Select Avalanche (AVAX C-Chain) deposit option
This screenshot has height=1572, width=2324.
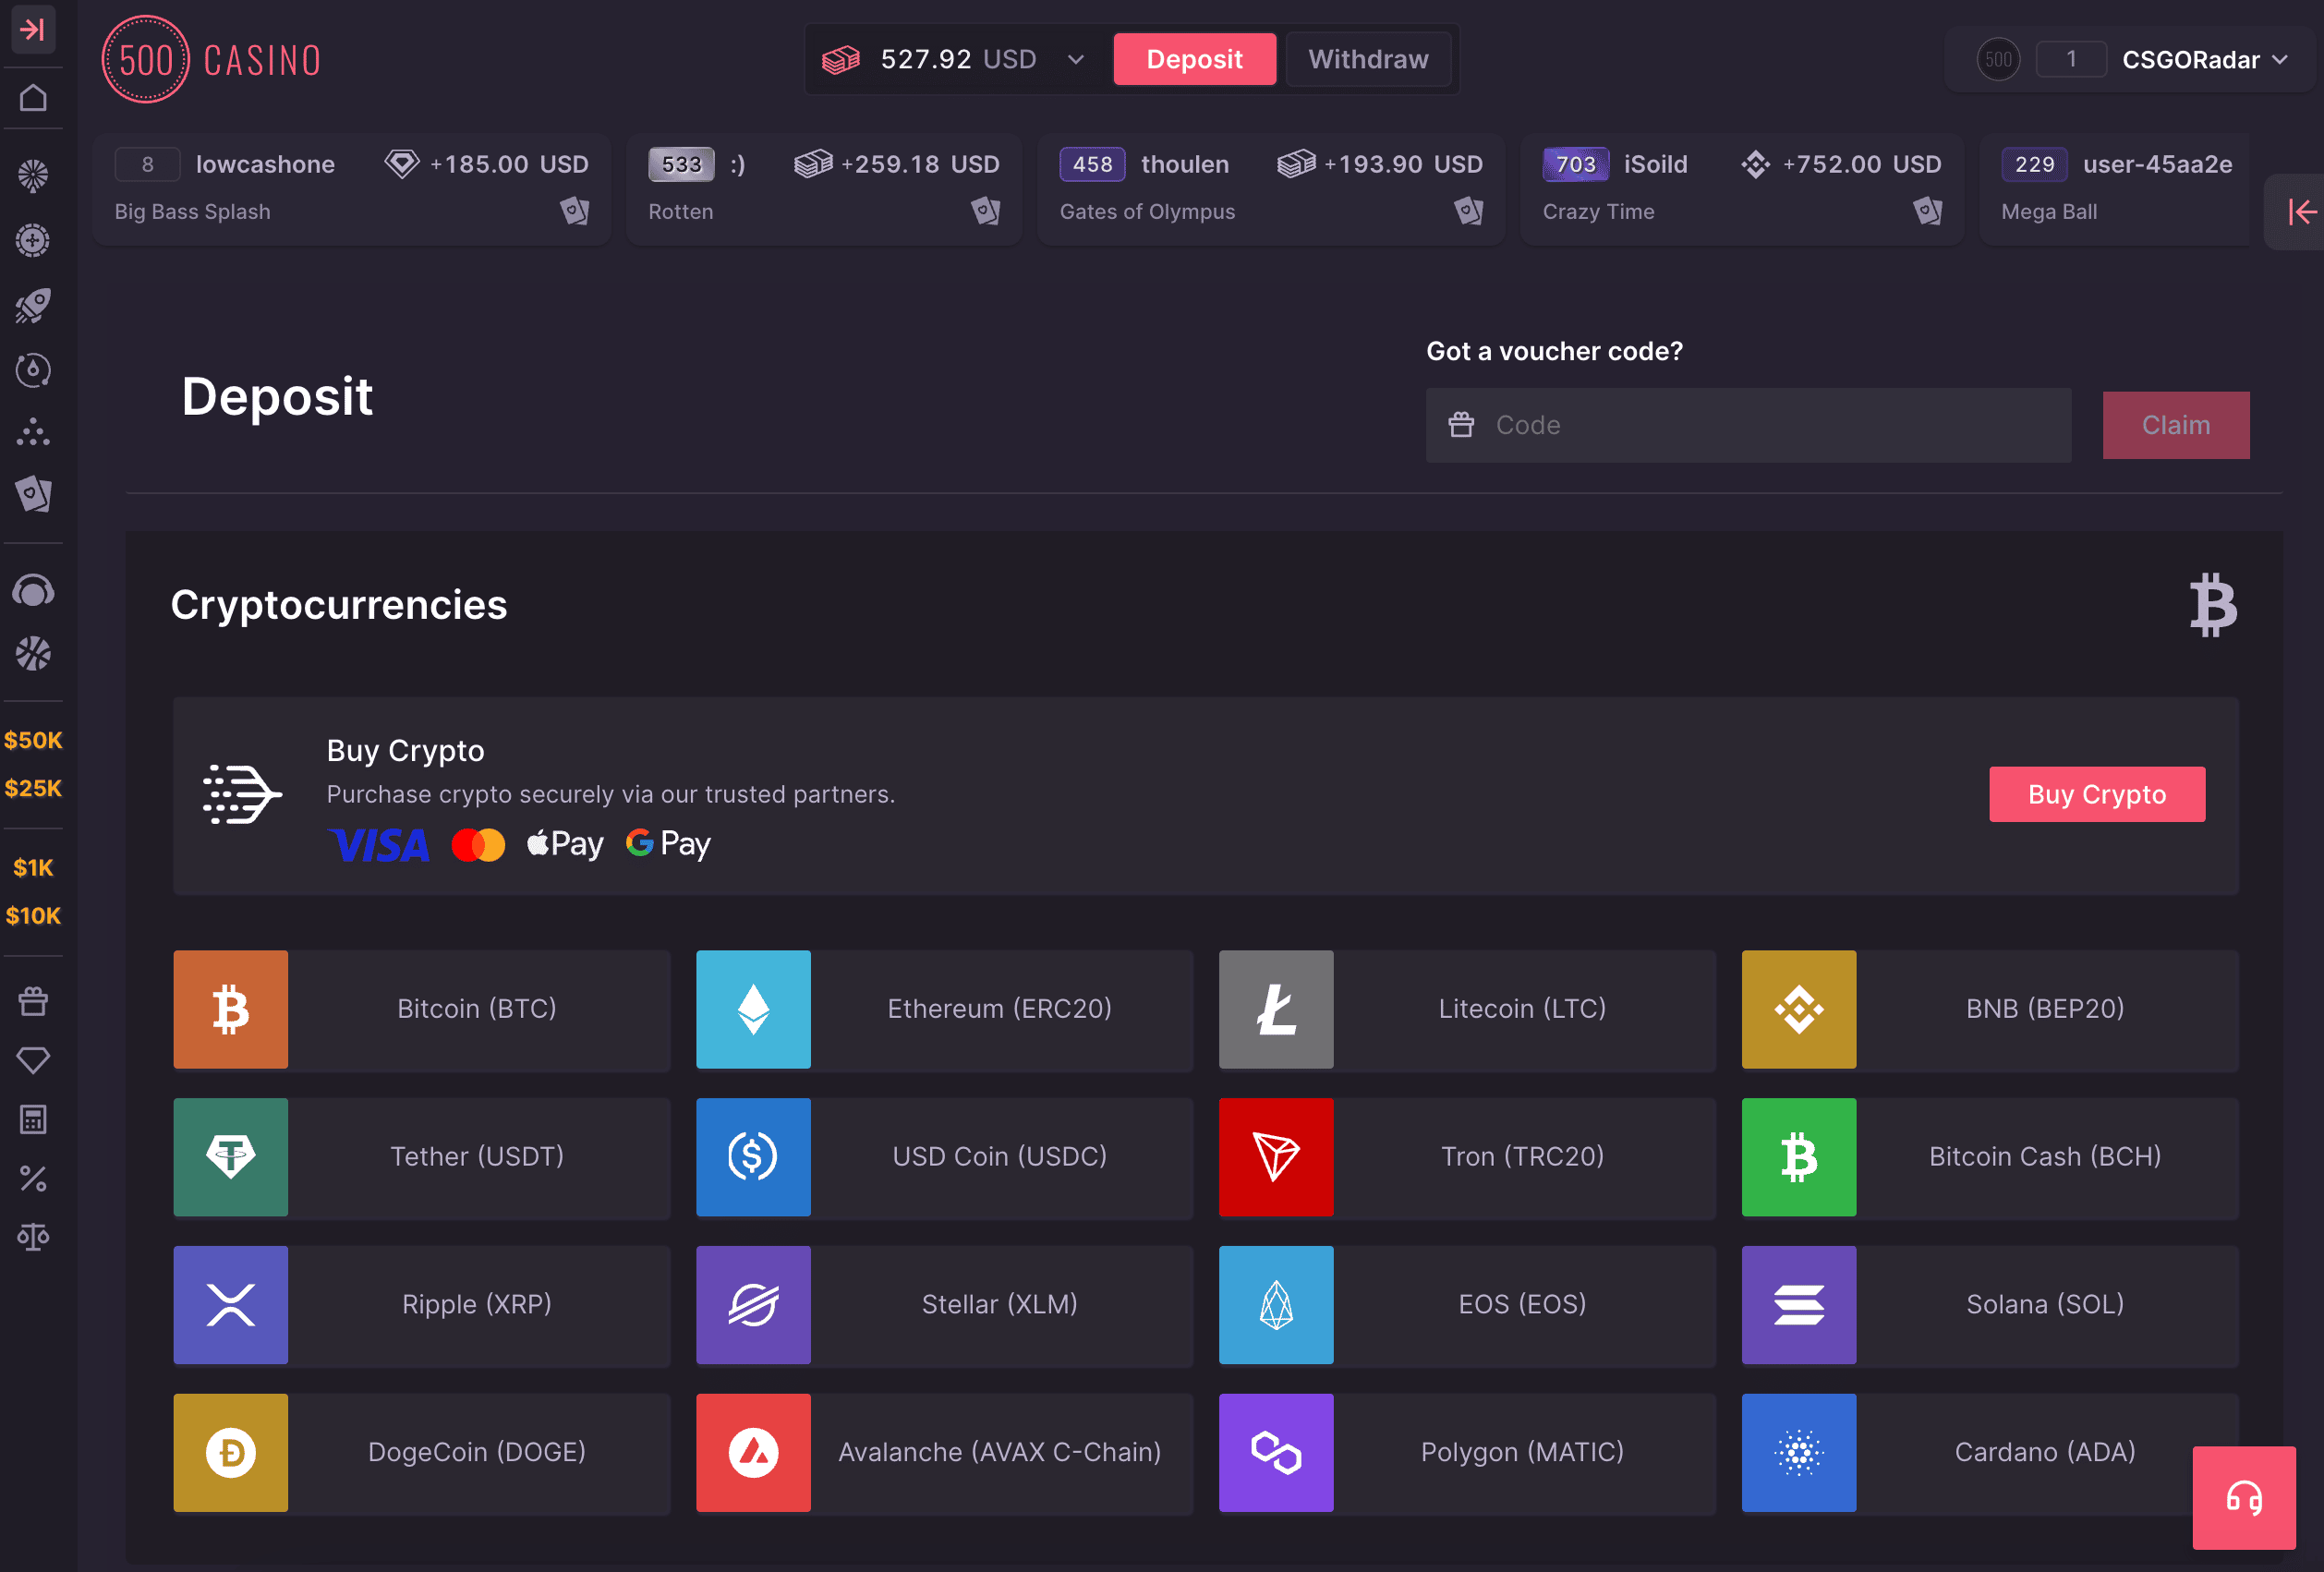945,1453
